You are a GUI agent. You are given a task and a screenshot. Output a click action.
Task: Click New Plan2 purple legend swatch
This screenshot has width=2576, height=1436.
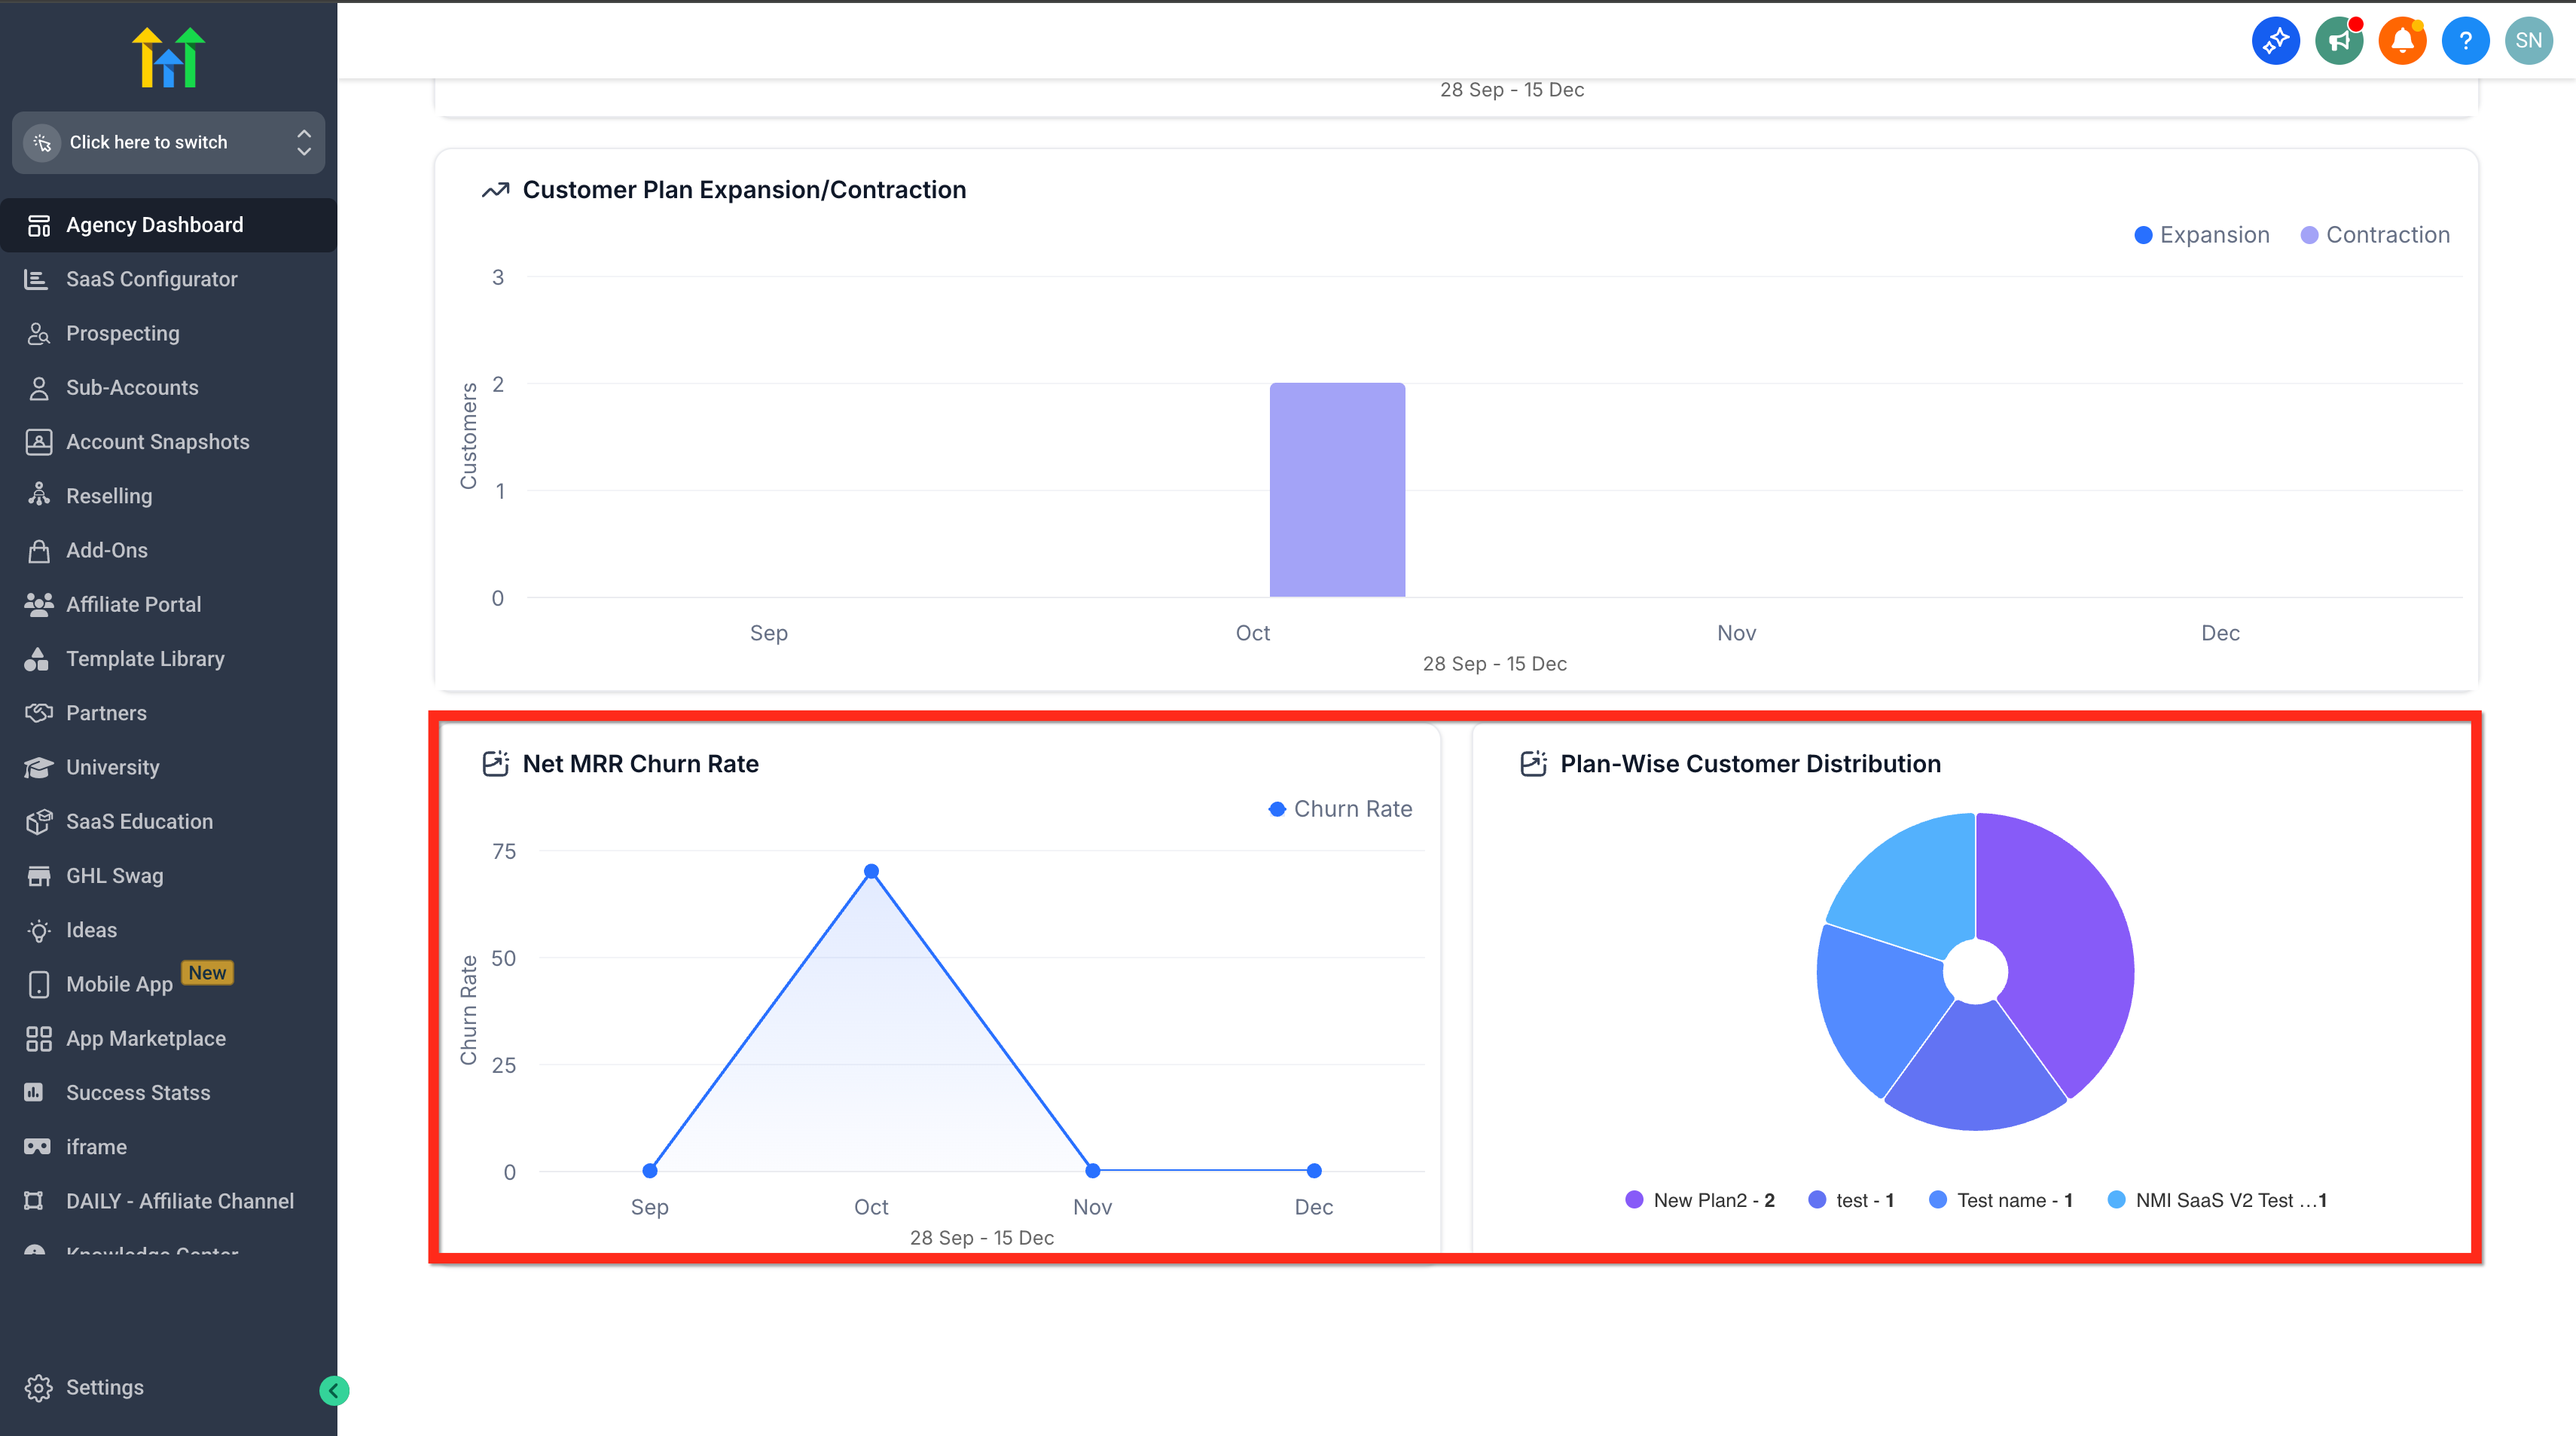1634,1200
